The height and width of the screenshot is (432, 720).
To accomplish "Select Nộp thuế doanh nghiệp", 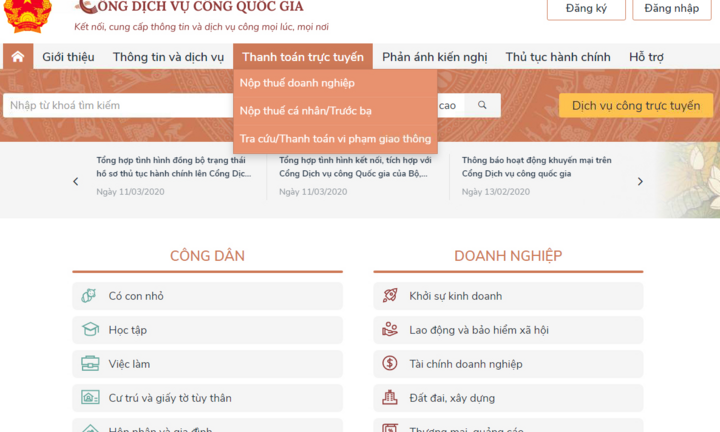I will [335, 83].
